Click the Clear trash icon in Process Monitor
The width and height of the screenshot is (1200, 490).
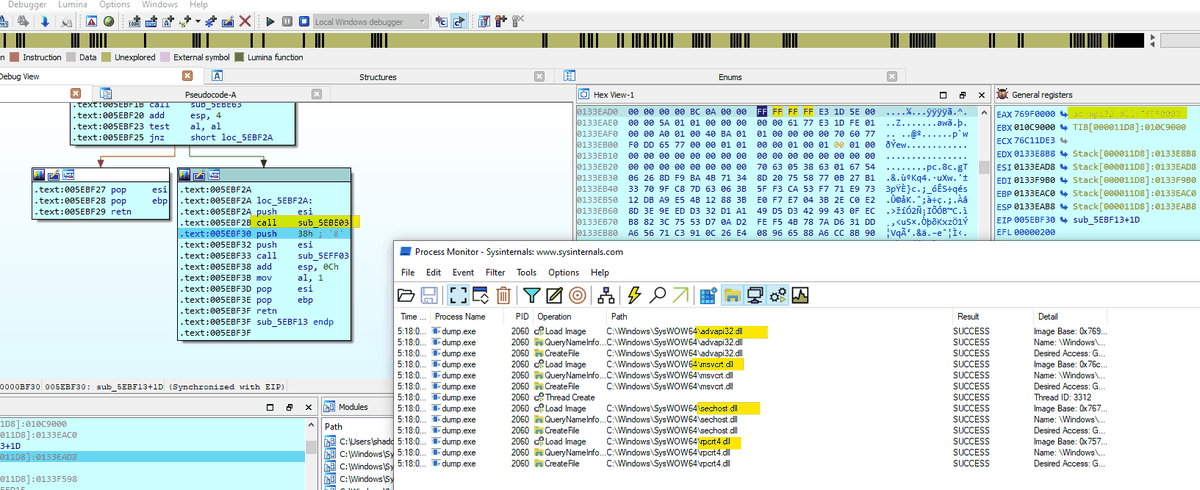(x=504, y=295)
